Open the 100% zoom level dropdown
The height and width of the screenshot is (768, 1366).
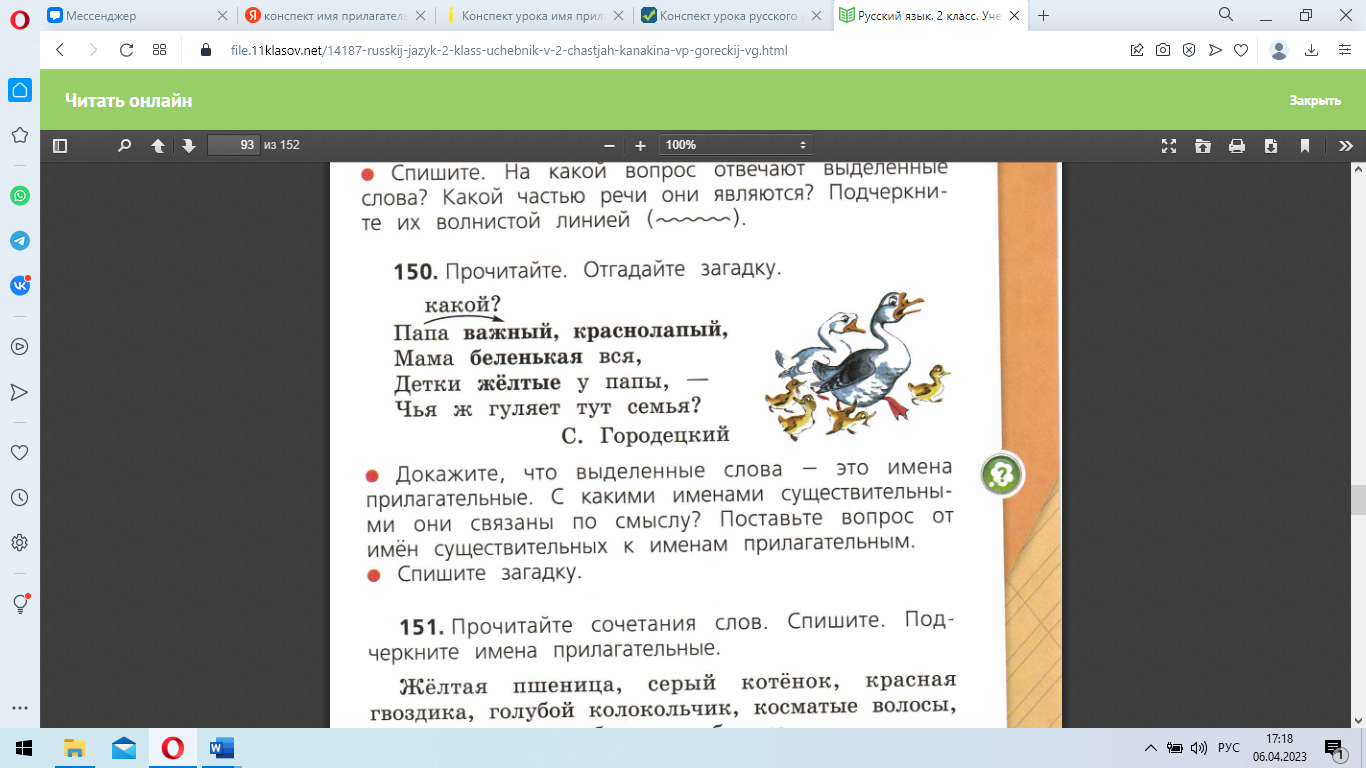point(735,146)
